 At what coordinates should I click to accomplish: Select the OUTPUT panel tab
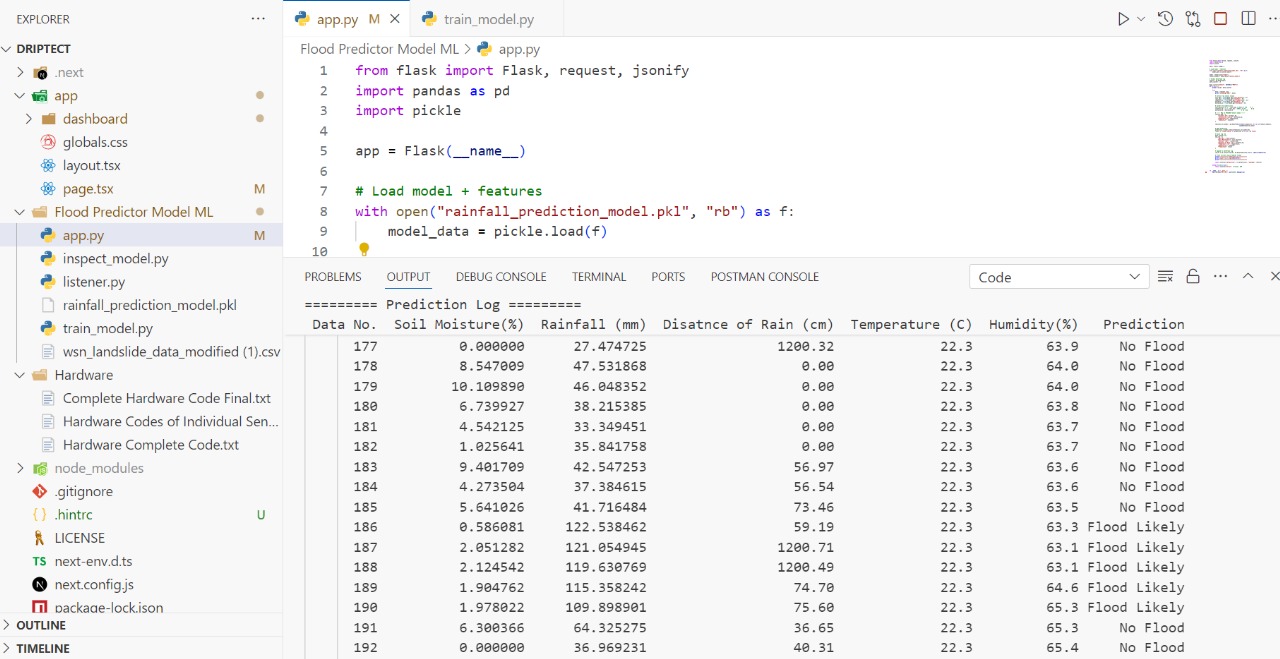[x=408, y=277]
